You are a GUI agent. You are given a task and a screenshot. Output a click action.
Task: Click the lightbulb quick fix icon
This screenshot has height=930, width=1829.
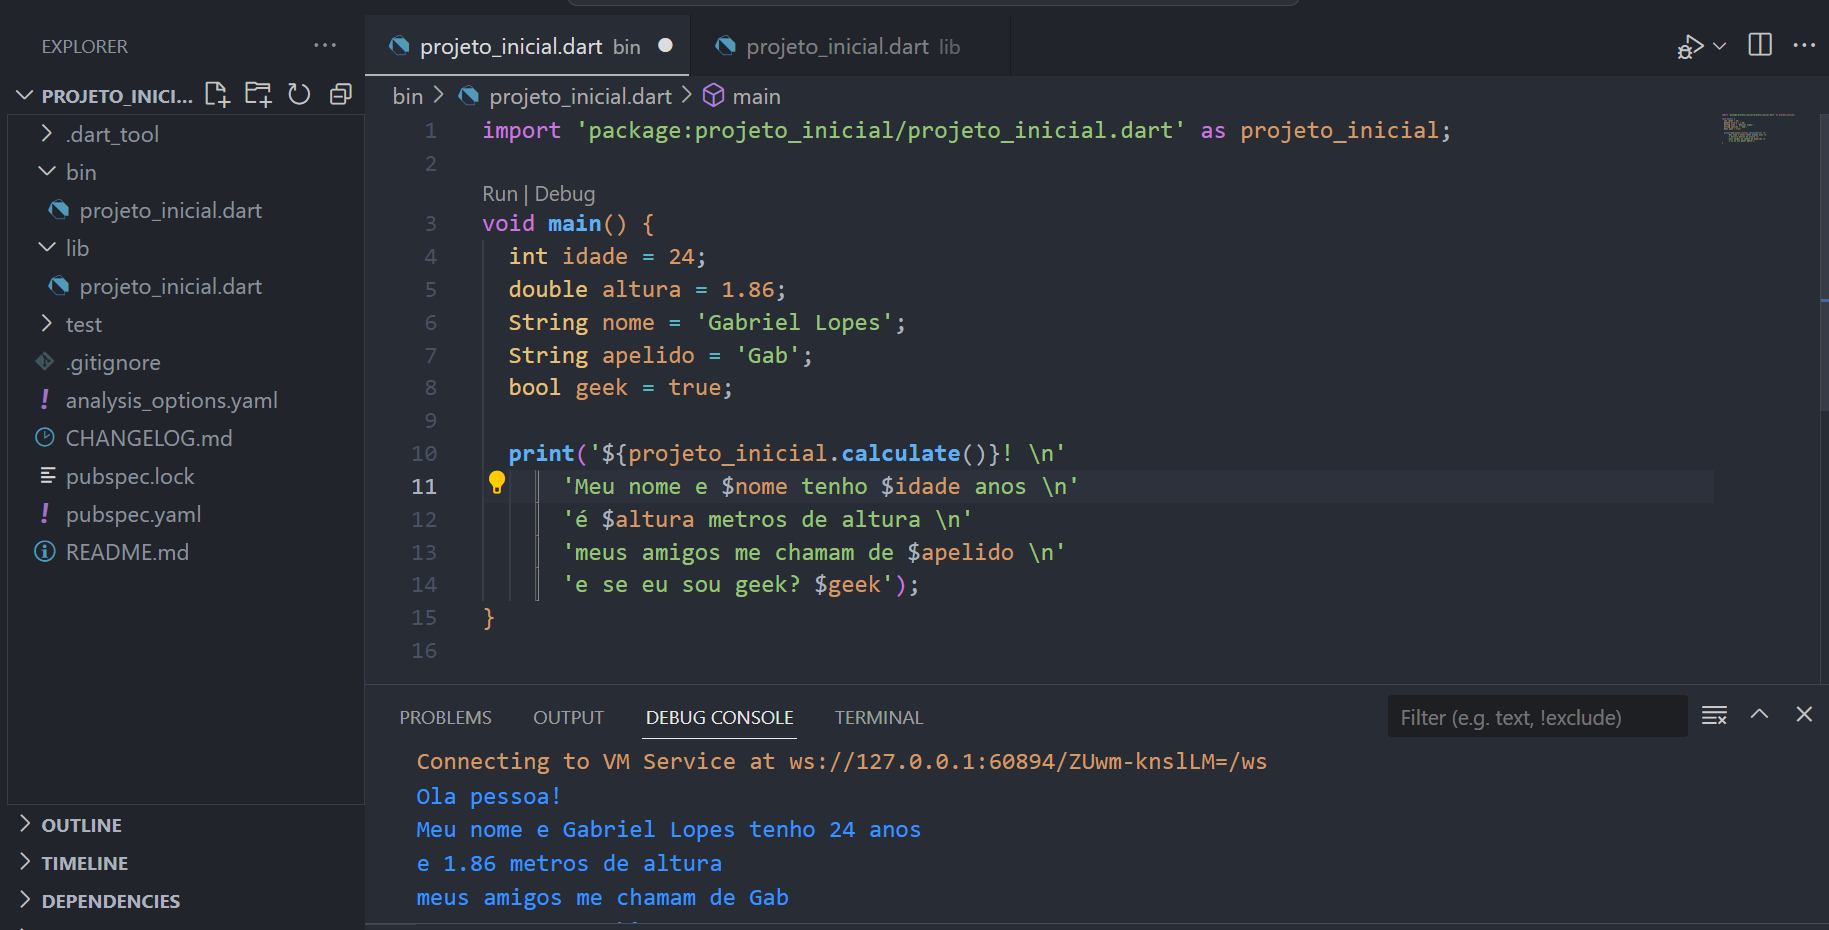497,483
